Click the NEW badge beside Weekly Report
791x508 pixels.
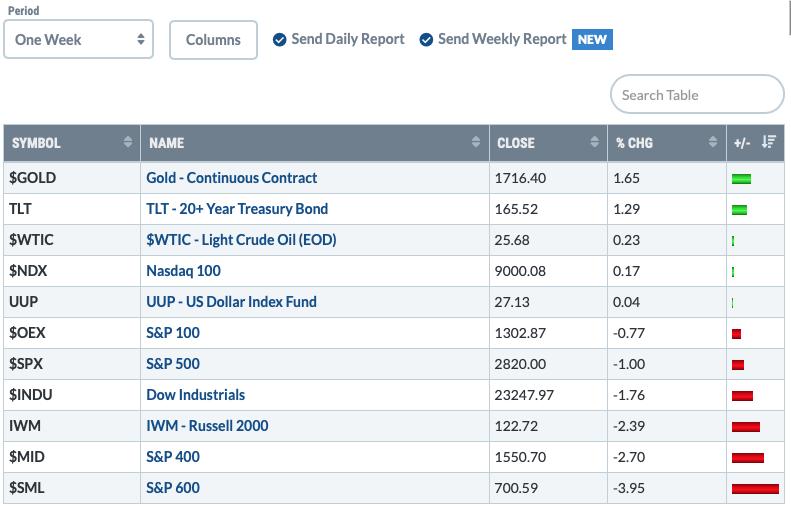click(592, 39)
